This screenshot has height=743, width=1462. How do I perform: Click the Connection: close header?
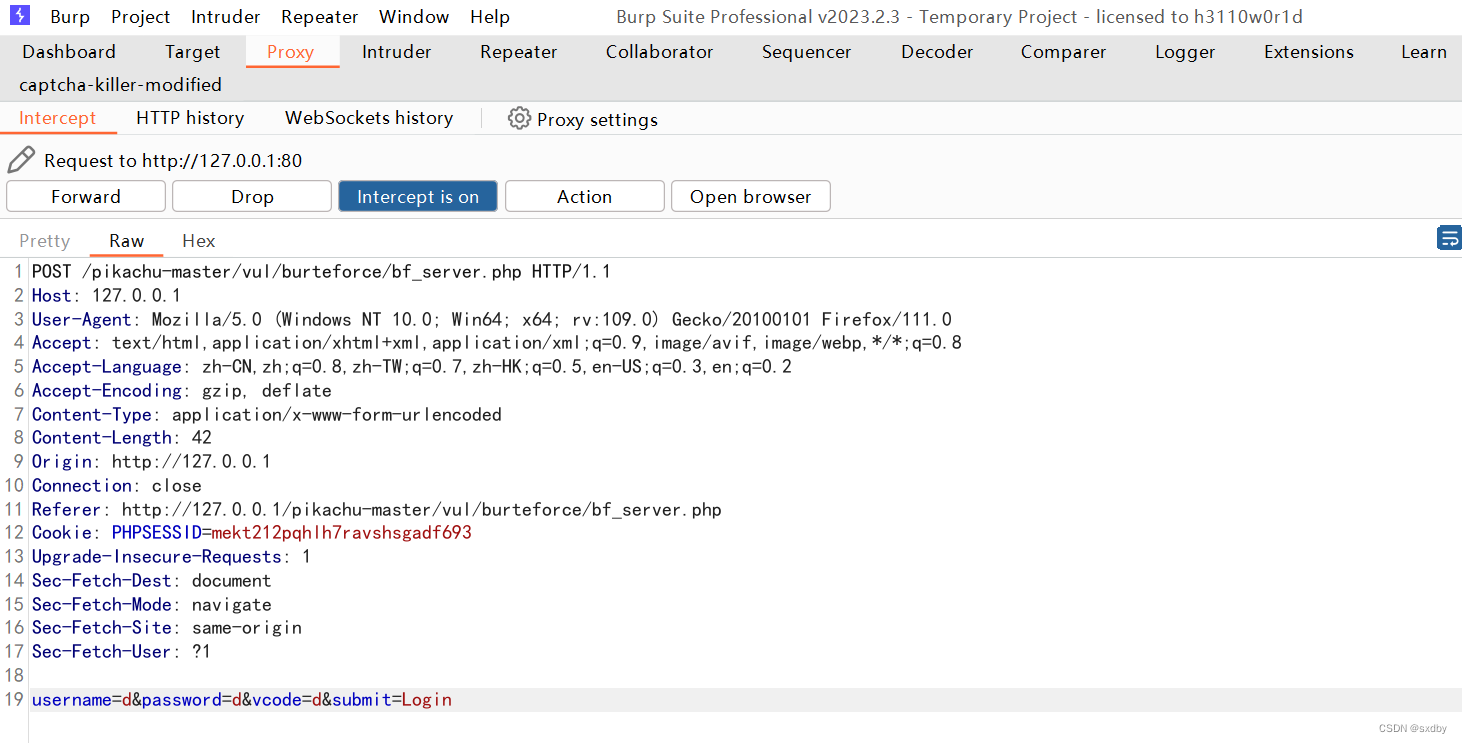pyautogui.click(x=116, y=486)
